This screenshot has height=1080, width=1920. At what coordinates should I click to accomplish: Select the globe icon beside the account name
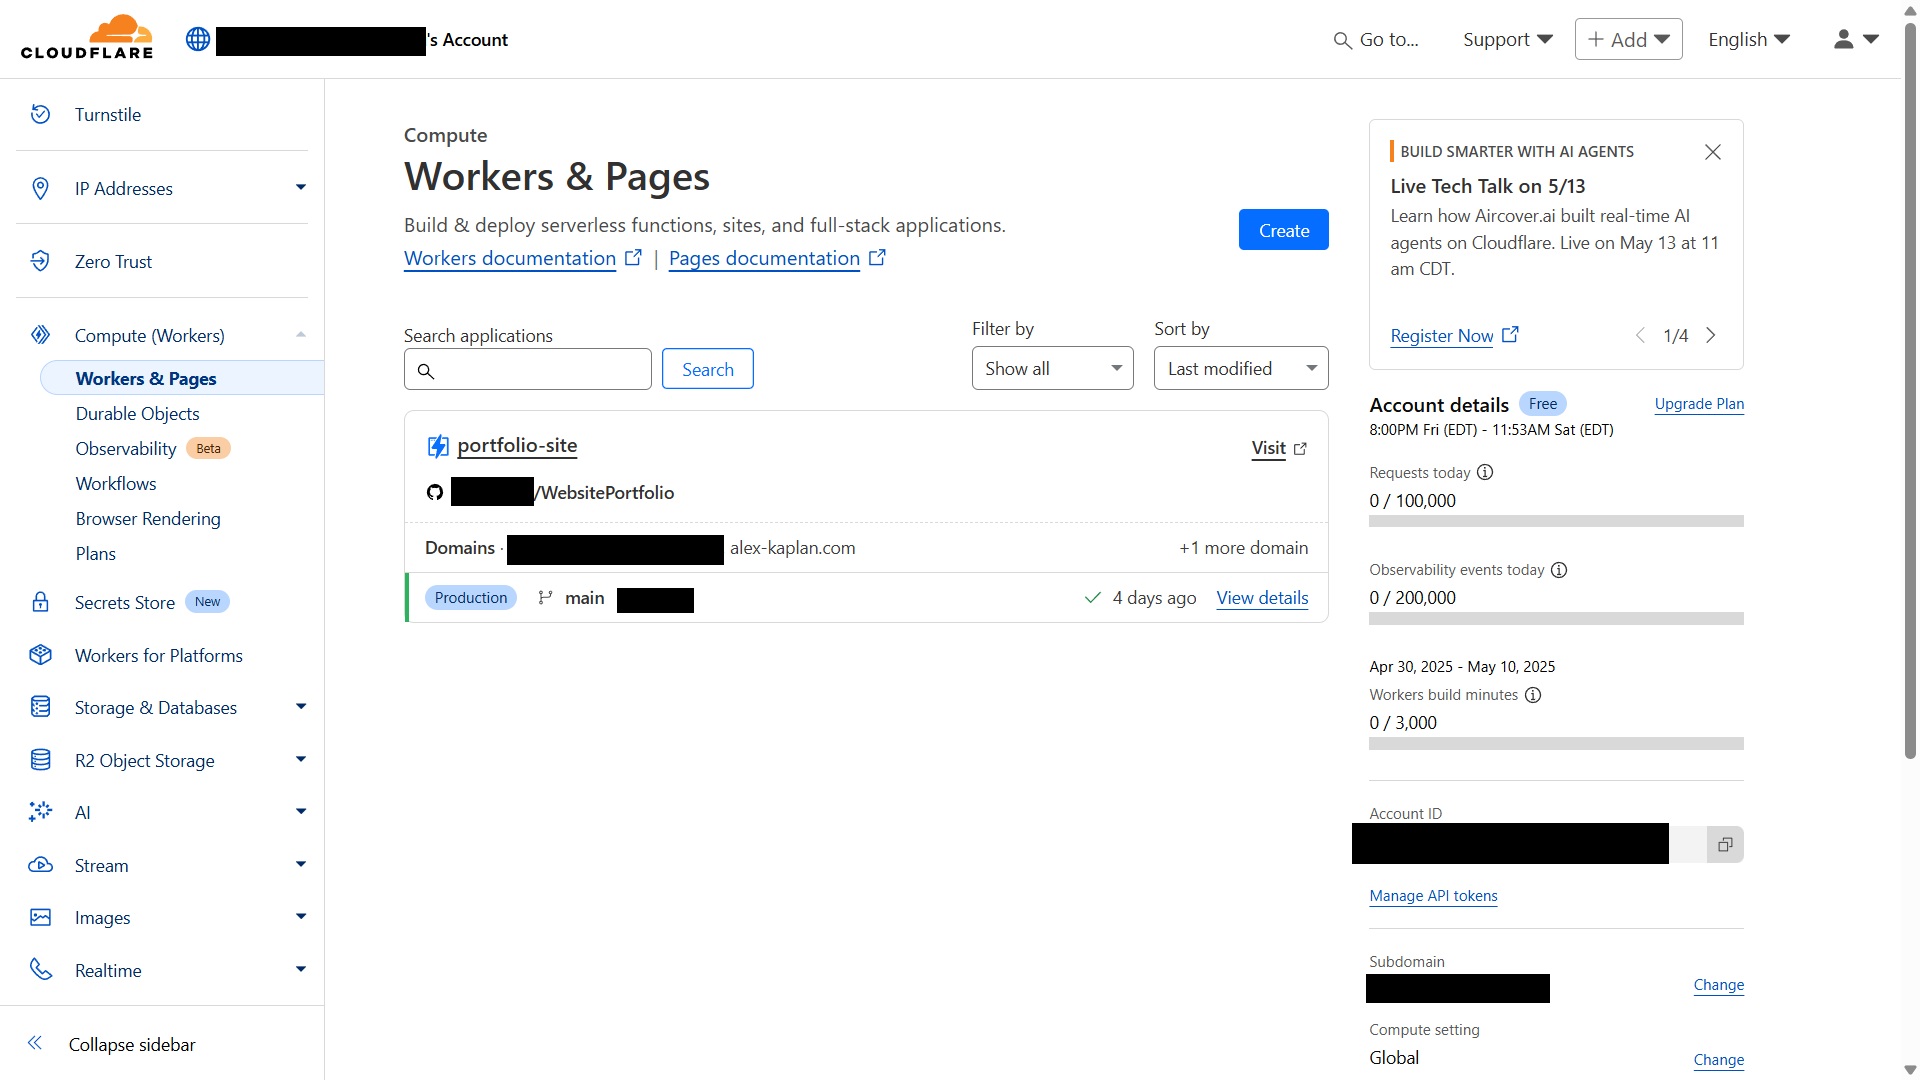pyautogui.click(x=197, y=39)
